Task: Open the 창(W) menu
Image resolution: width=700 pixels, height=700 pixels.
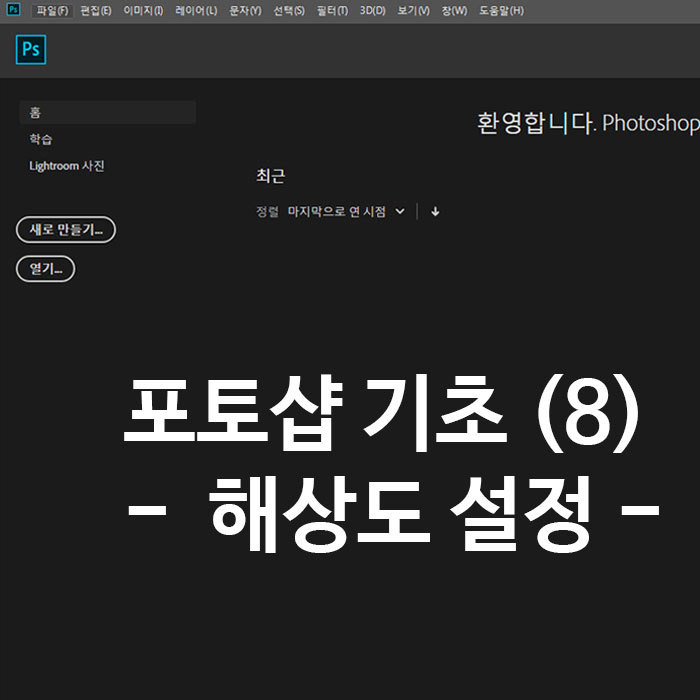Action: click(x=454, y=11)
